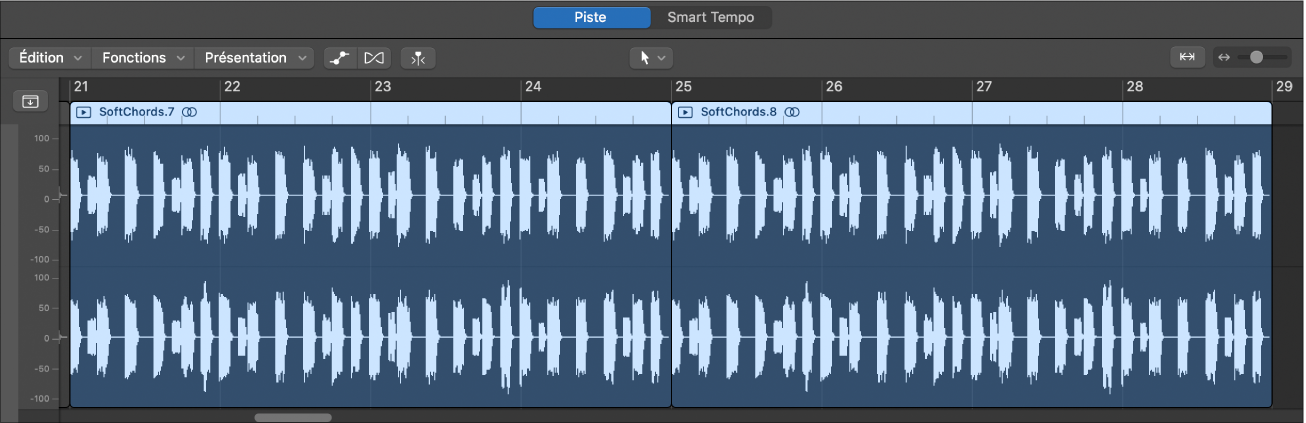Click the horizontal scrollbar at the bottom
The width and height of the screenshot is (1306, 423).
point(292,417)
